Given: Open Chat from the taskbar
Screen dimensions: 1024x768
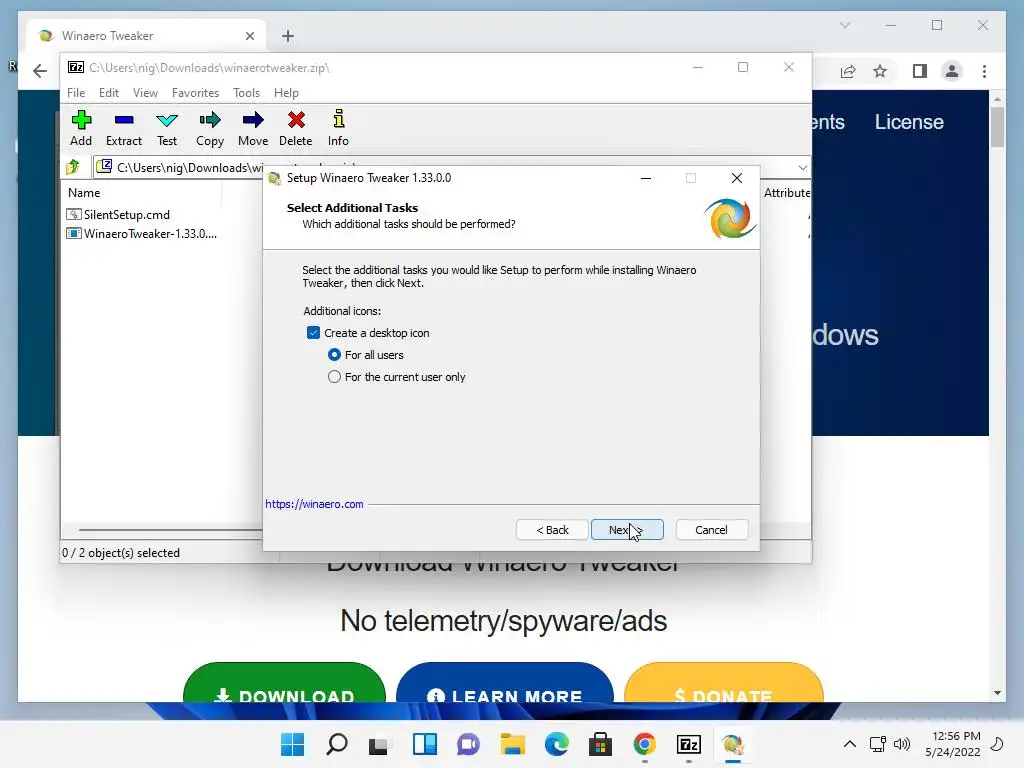Looking at the screenshot, I should (468, 744).
